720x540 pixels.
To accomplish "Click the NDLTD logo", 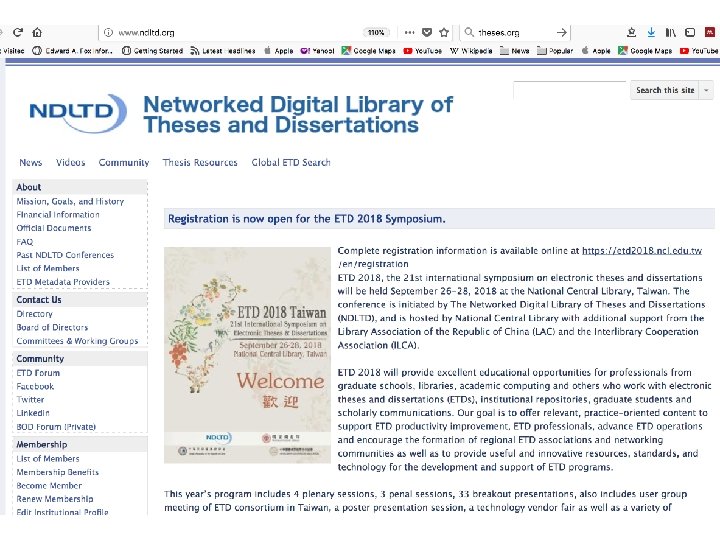I will point(78,113).
